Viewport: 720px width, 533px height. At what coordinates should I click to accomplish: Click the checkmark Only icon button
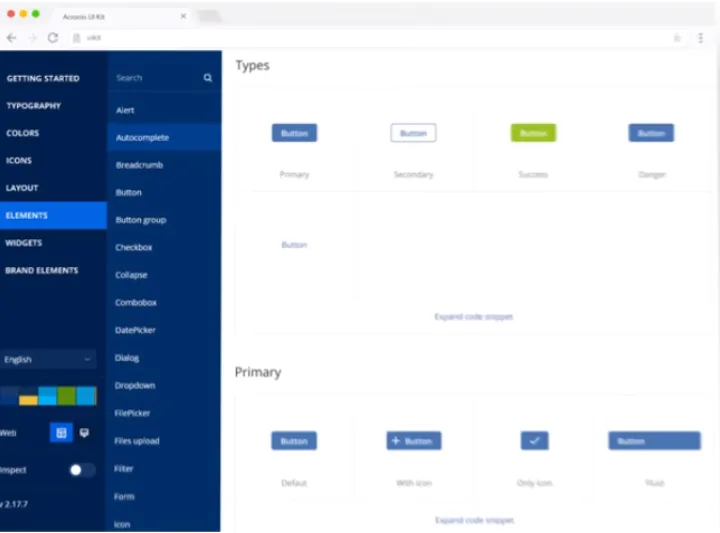tap(534, 441)
